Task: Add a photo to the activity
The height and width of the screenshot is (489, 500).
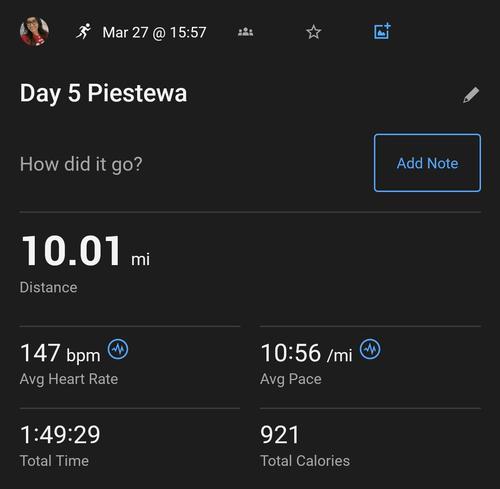Action: [x=382, y=31]
